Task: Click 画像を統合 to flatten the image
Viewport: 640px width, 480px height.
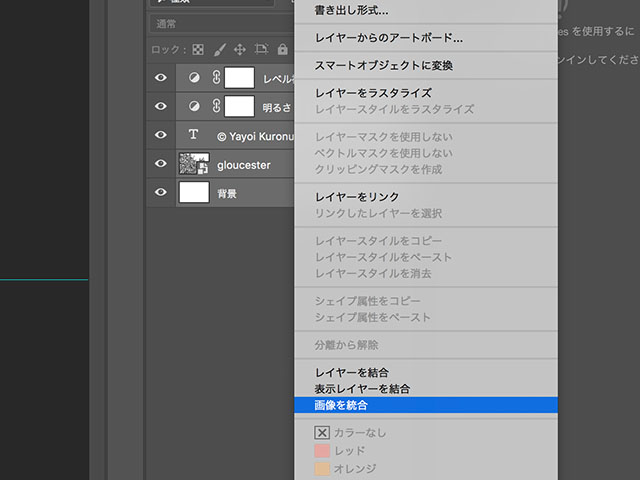Action: tap(426, 405)
